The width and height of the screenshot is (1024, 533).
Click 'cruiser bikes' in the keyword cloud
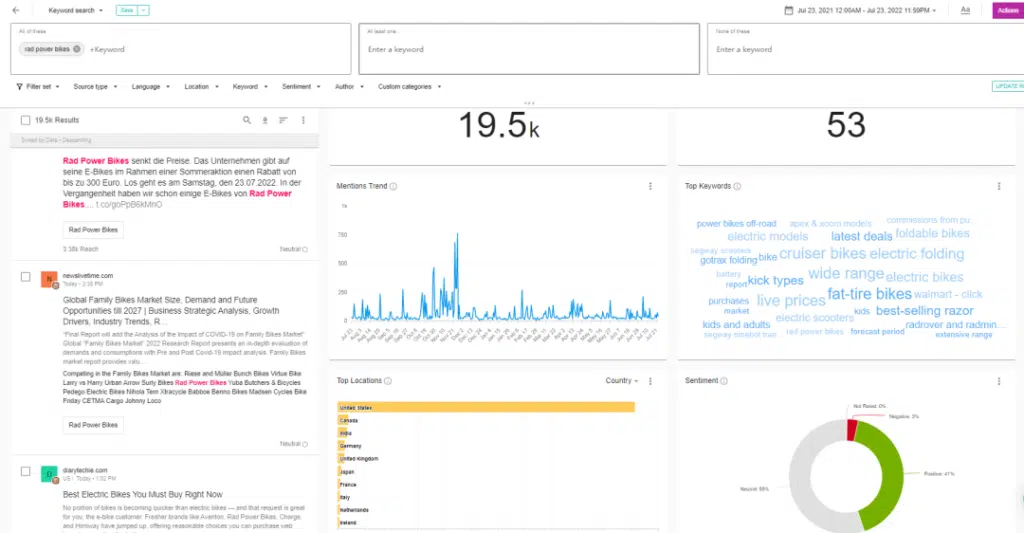click(822, 253)
